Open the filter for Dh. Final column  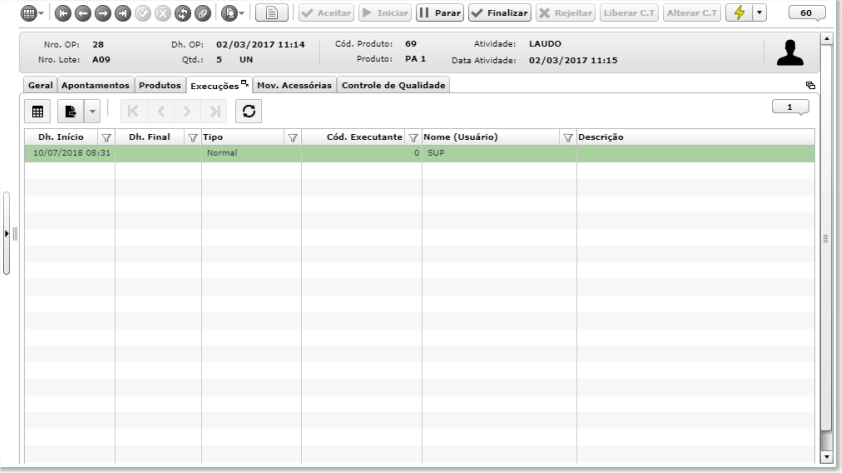coord(193,137)
